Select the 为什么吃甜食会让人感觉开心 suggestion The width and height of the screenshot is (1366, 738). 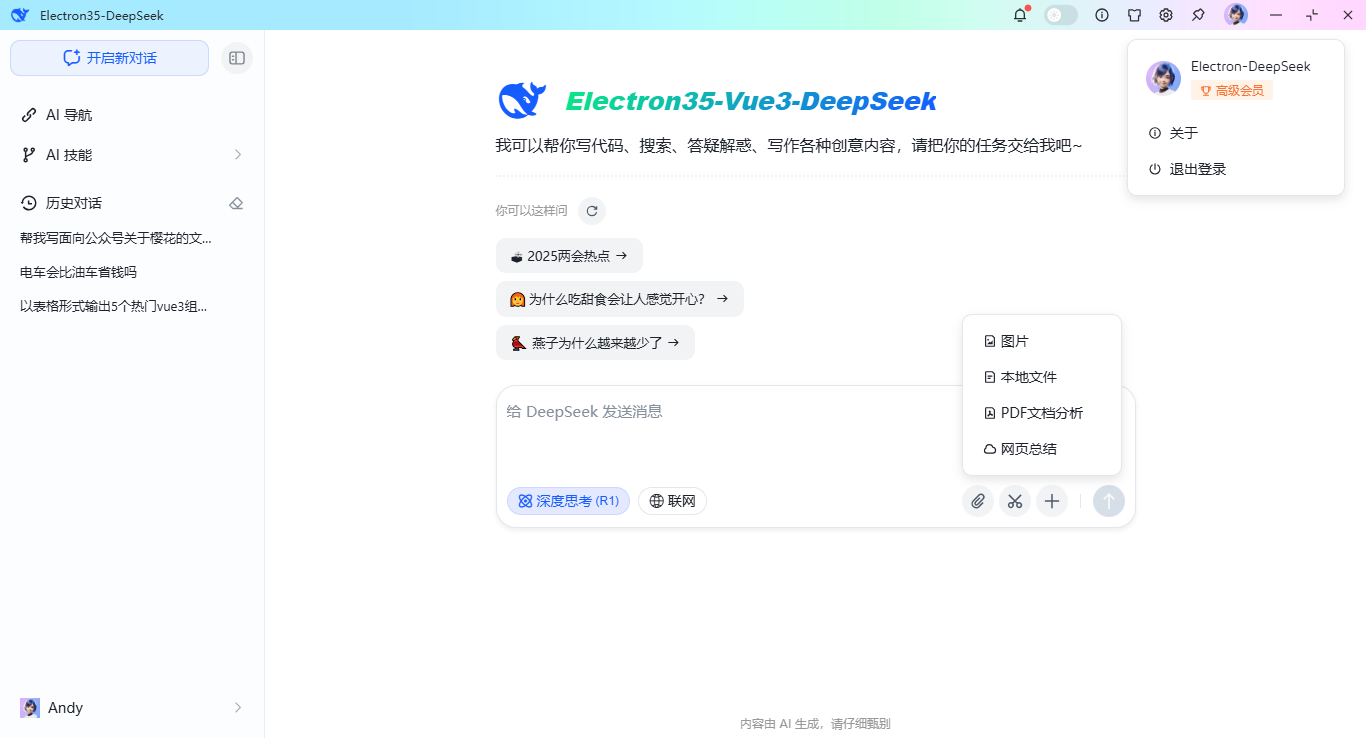coord(620,299)
